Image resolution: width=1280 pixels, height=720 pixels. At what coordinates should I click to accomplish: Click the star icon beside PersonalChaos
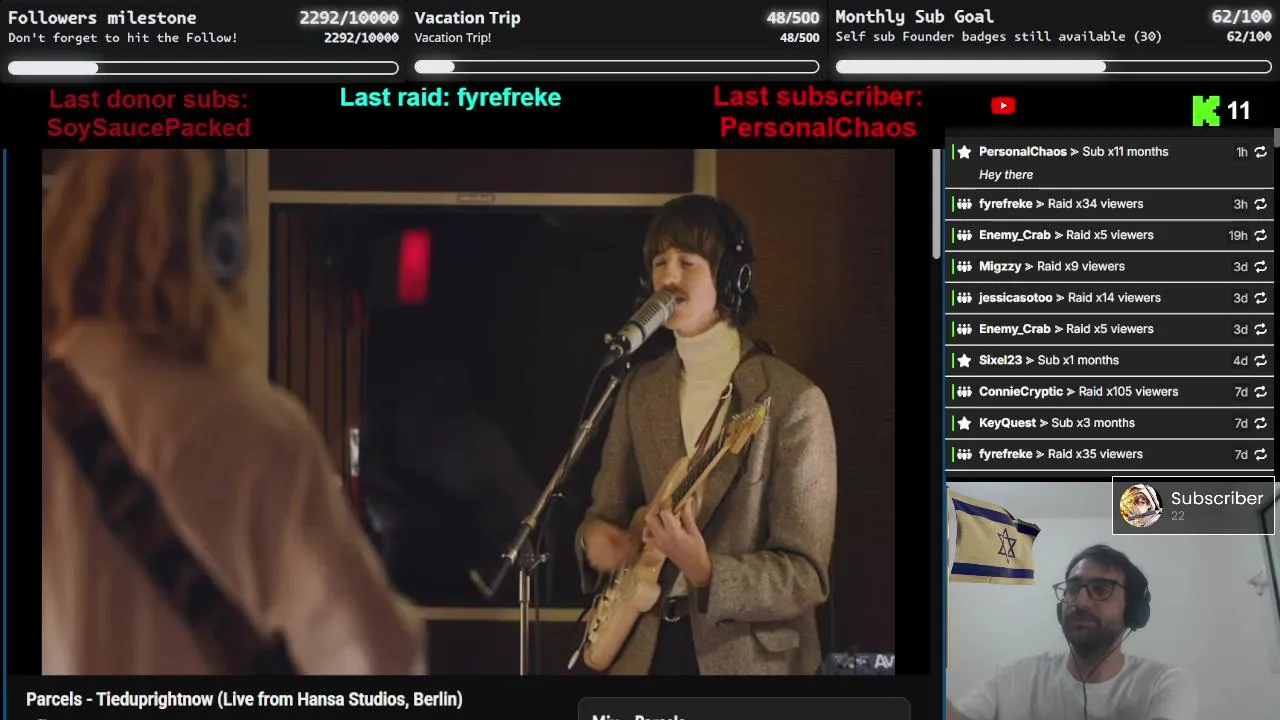point(964,152)
